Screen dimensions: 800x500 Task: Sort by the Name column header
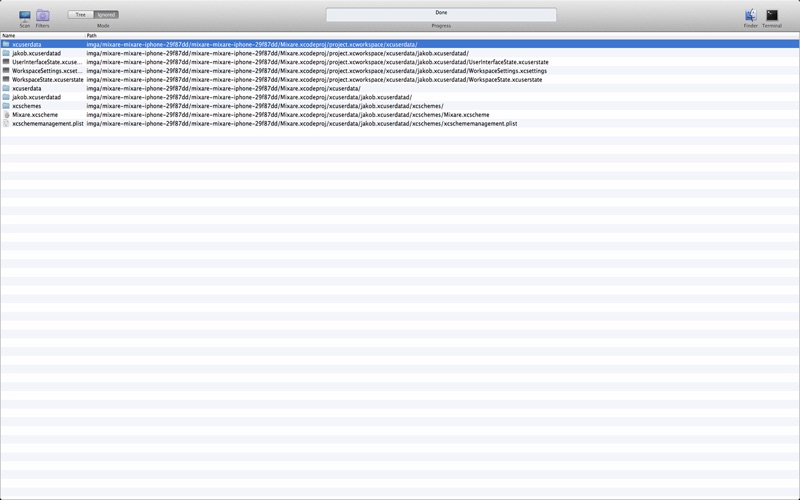click(42, 36)
